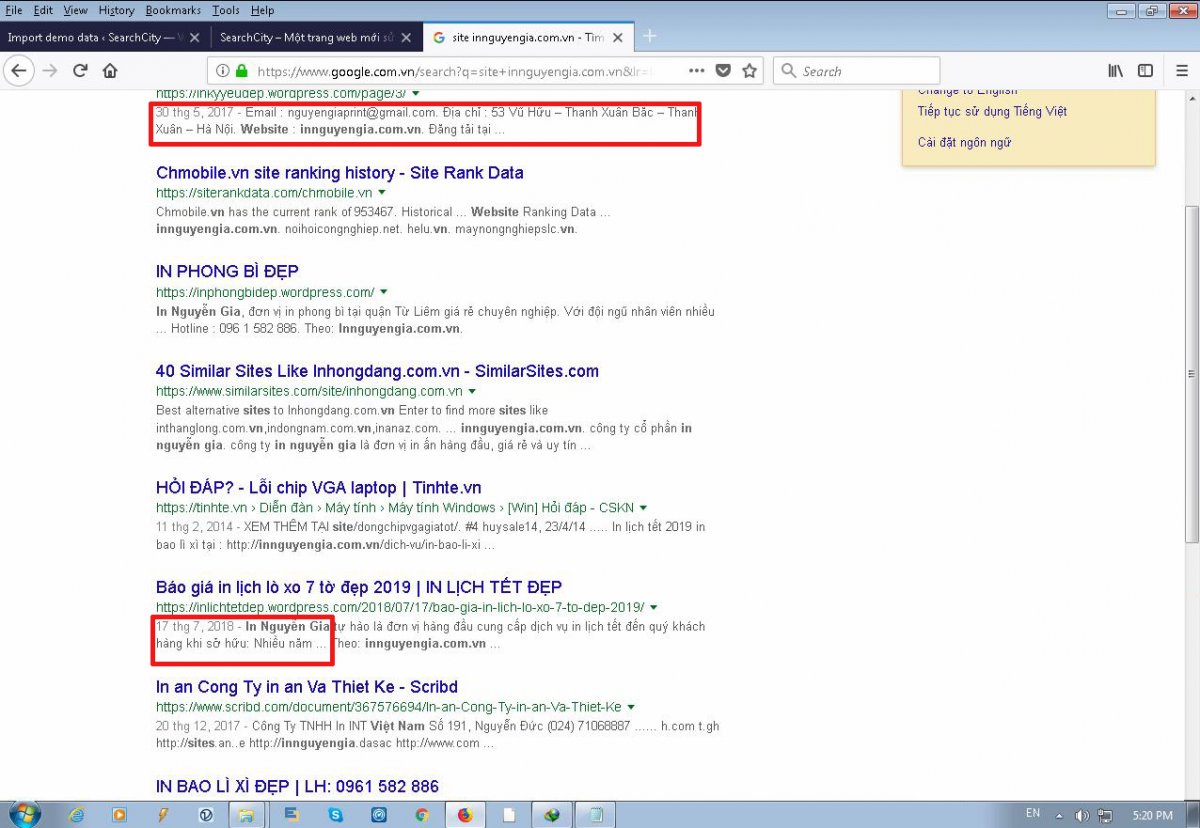Click 'Cài đặt ngôn ngữ' link
1200x828 pixels.
click(964, 143)
